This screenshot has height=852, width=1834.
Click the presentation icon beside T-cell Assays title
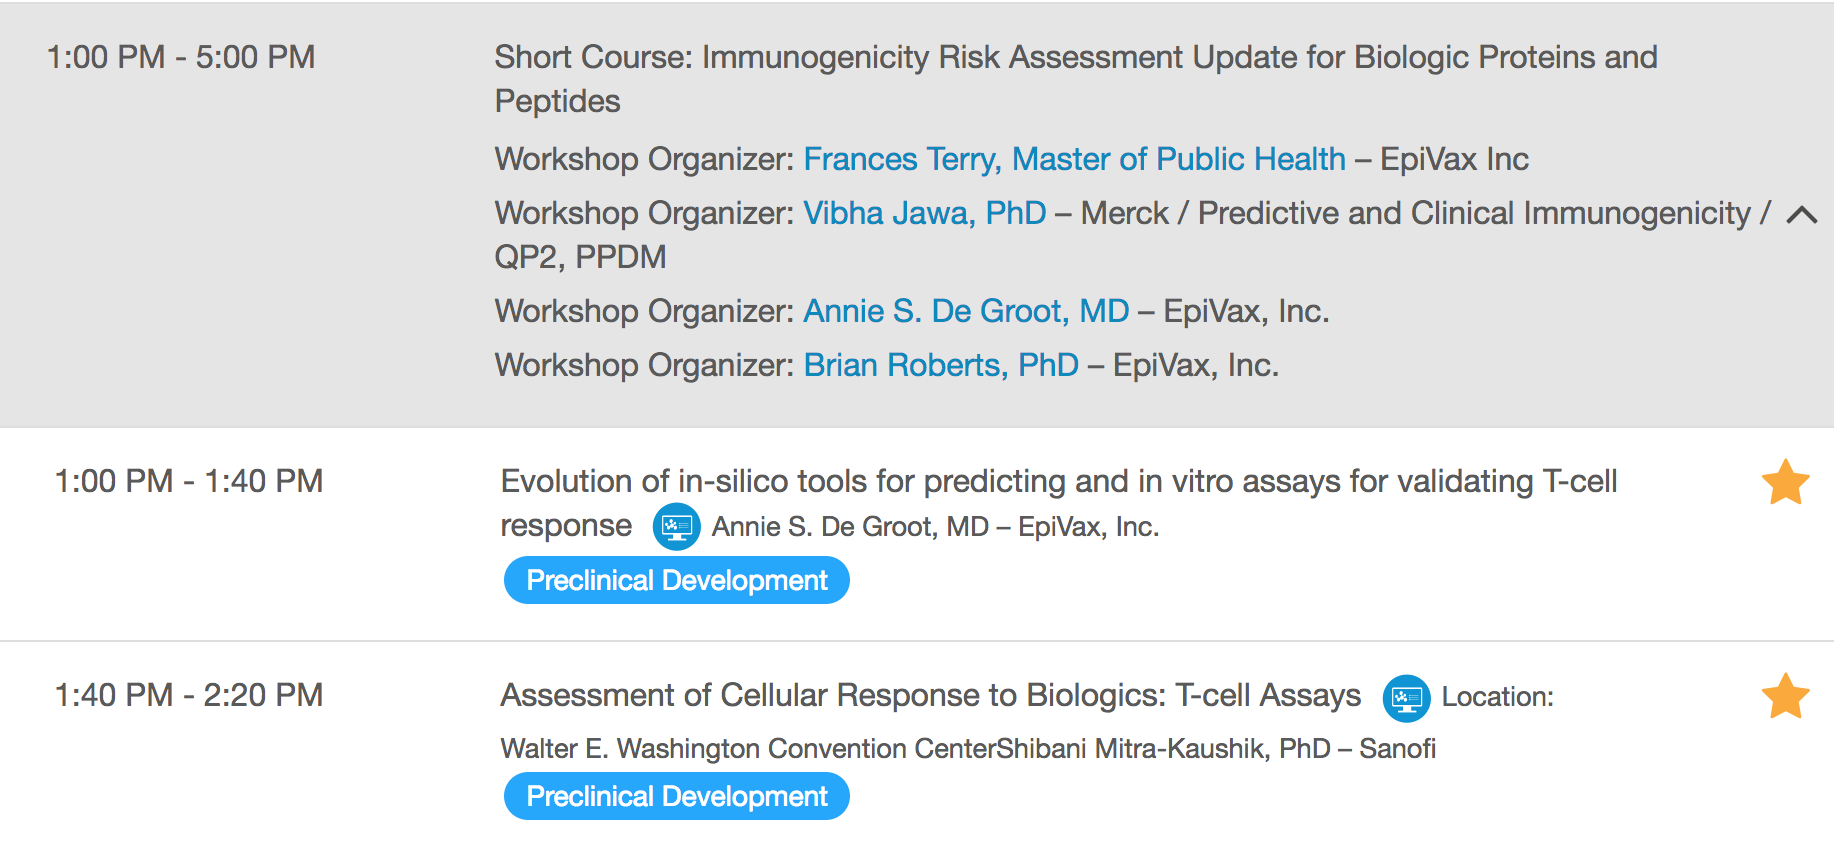(1406, 698)
